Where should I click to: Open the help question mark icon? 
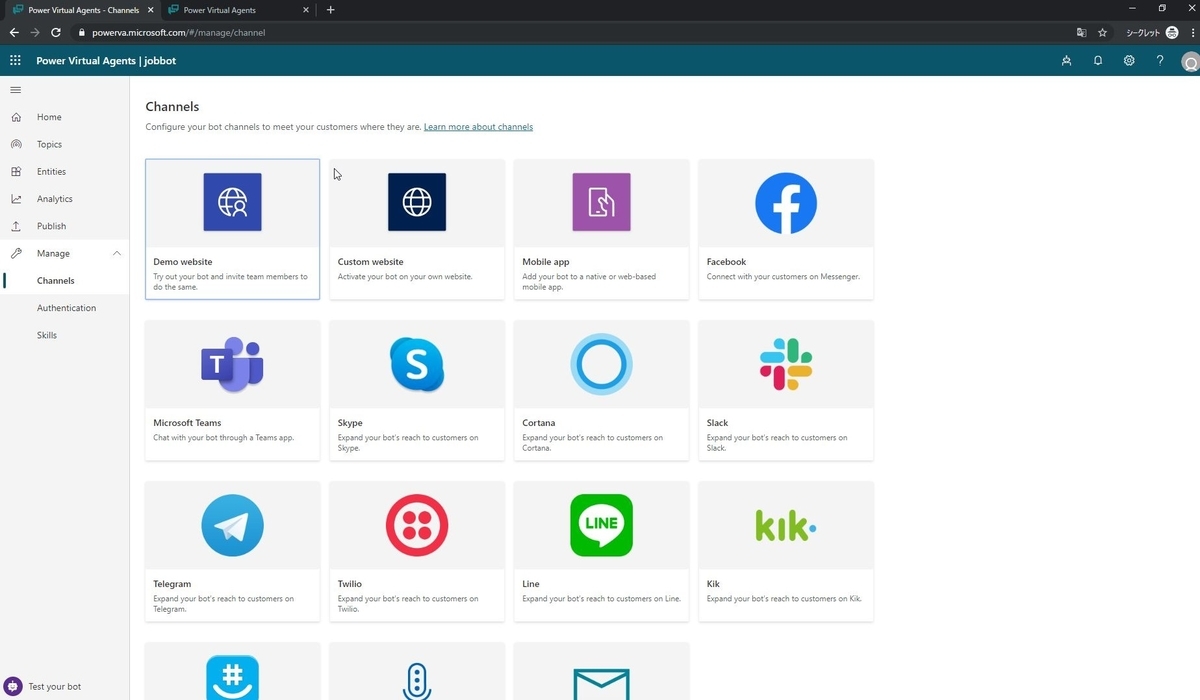tap(1160, 60)
